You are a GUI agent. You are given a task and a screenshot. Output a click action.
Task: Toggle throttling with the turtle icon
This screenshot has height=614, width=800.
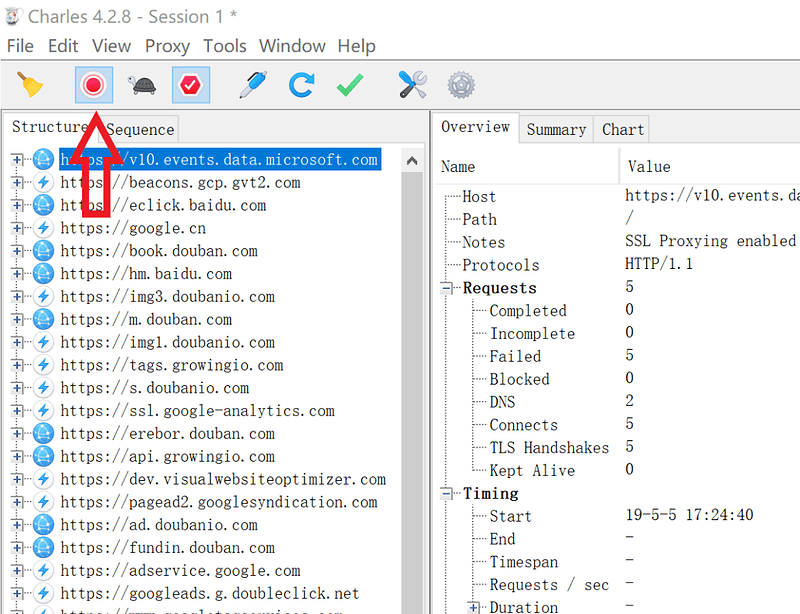tap(143, 85)
